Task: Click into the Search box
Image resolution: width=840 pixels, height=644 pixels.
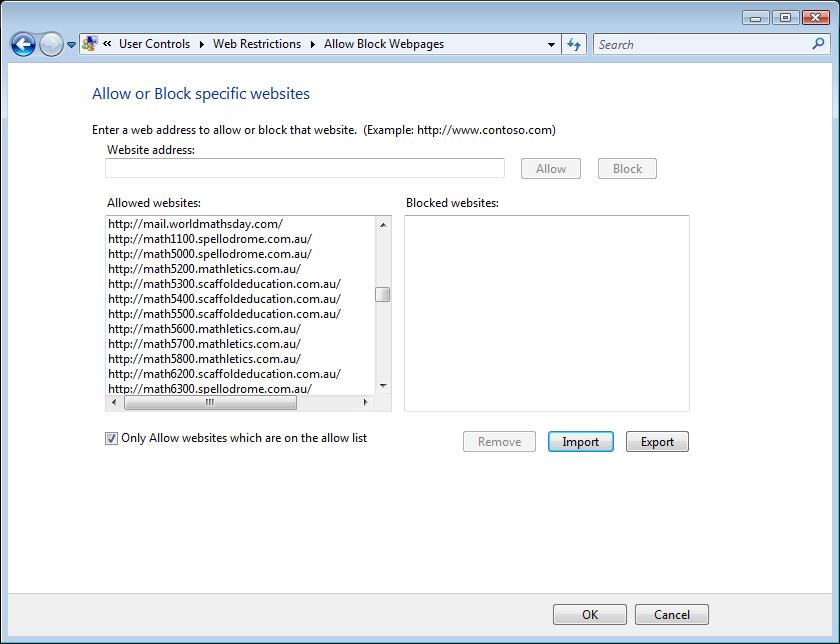Action: coord(702,44)
